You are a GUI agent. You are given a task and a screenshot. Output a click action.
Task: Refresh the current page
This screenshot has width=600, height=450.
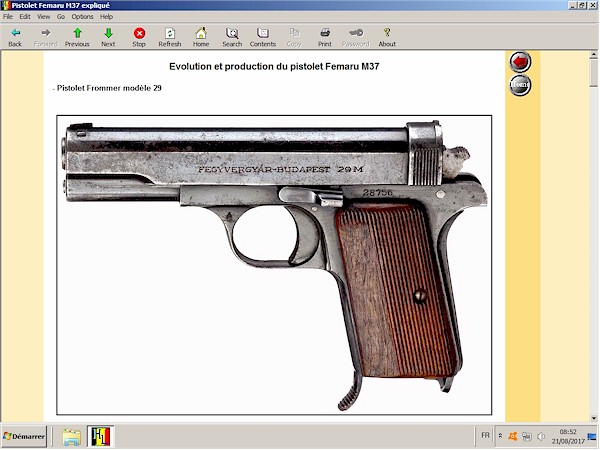coord(170,37)
